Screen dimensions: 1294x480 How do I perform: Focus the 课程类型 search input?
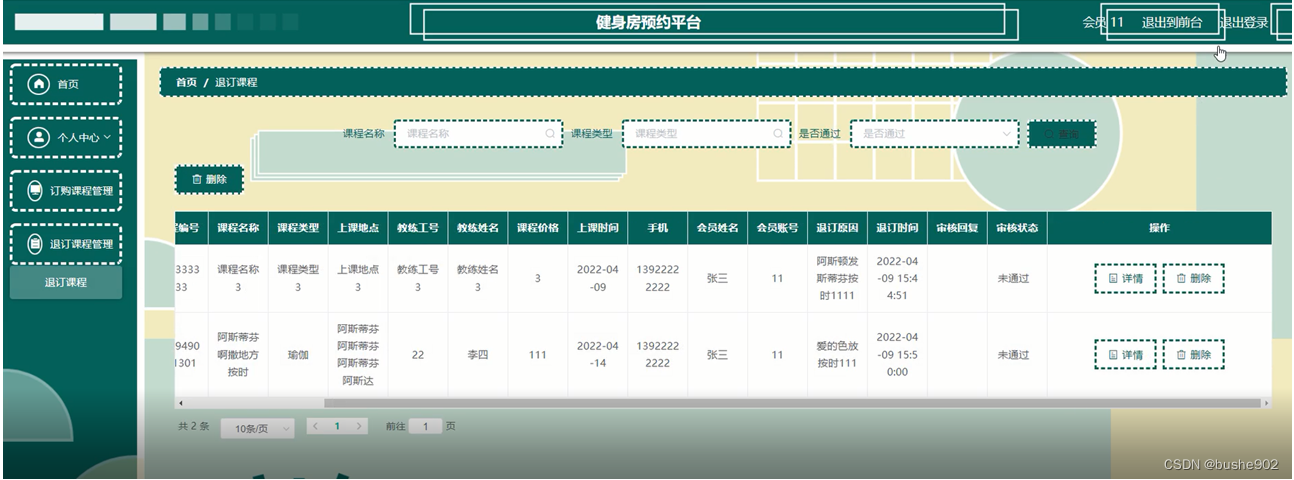706,133
